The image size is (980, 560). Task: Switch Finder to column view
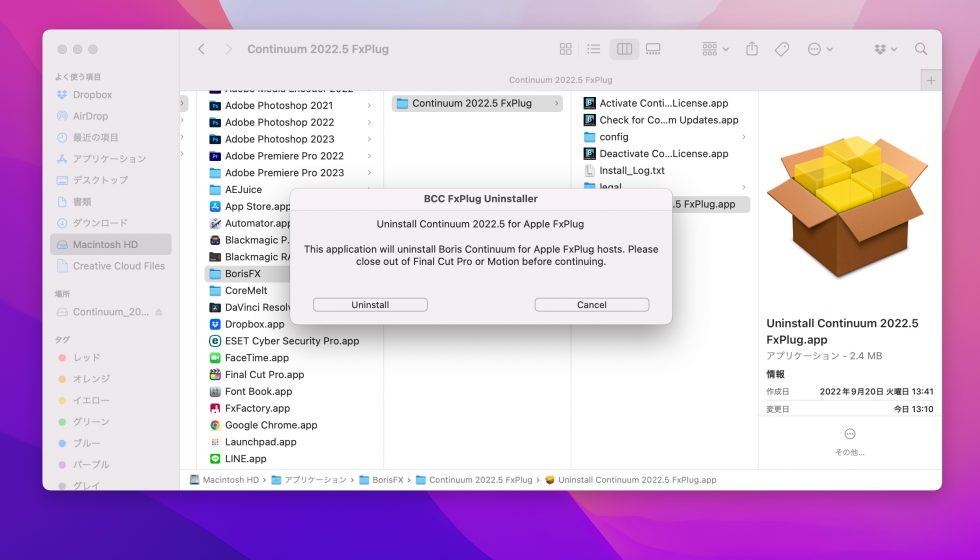pos(624,49)
